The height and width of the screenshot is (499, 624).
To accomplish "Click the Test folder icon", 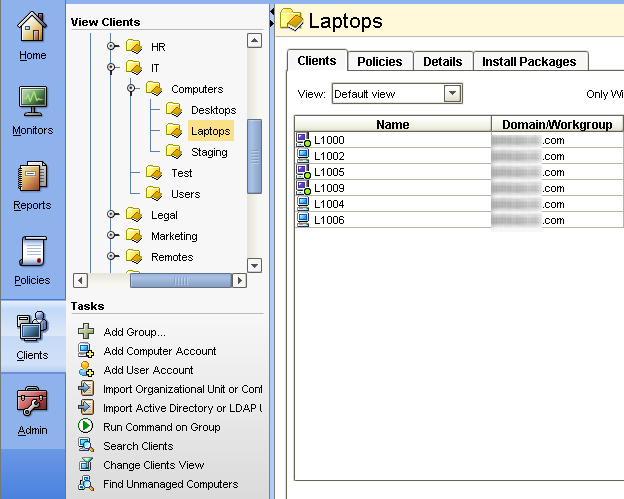I will click(x=154, y=173).
